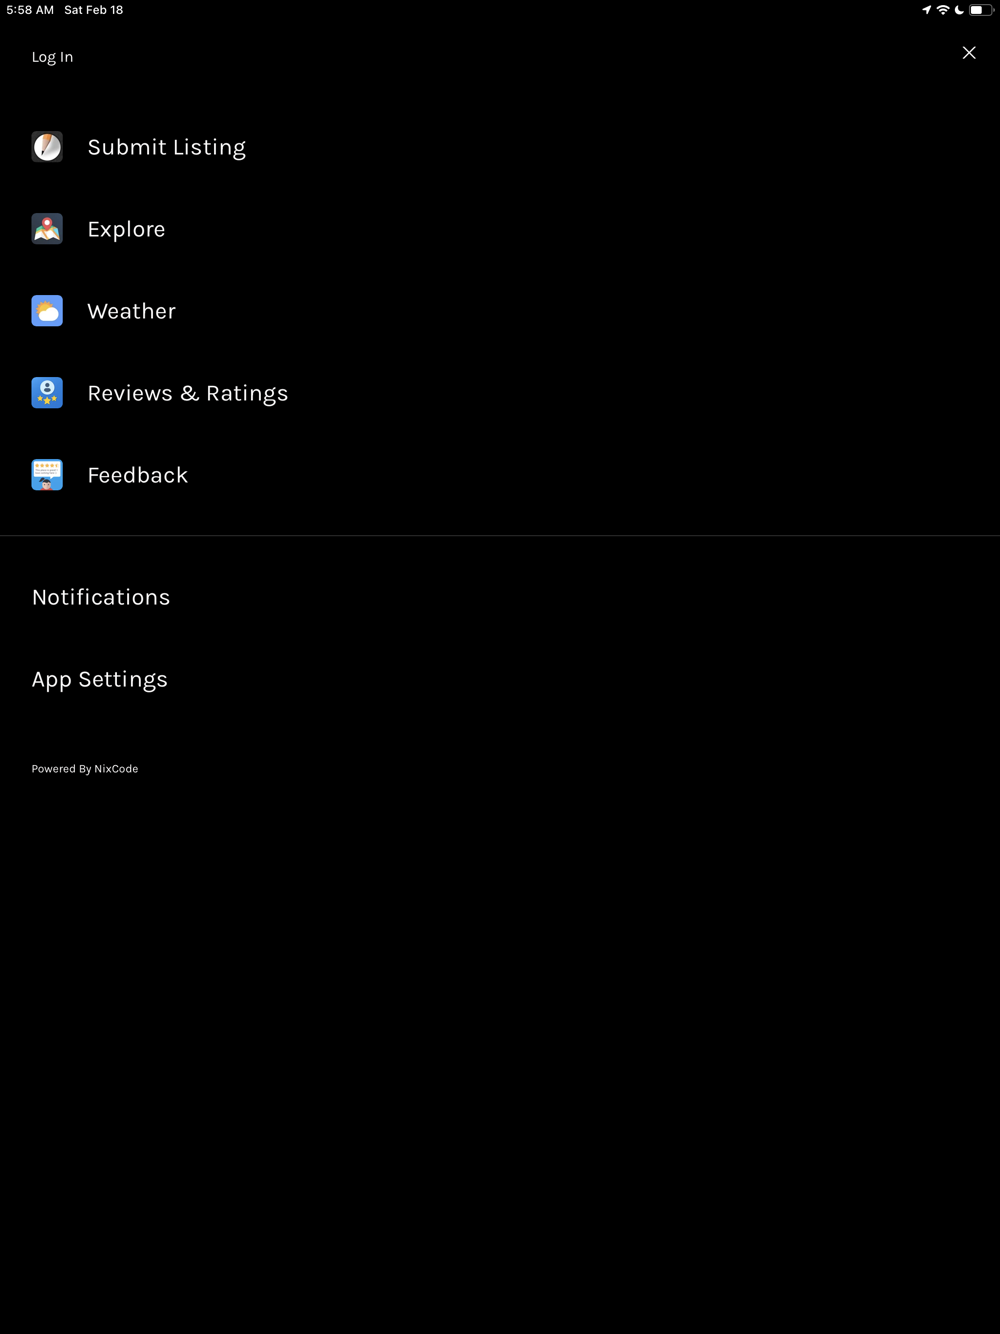Open App Settings
The image size is (1000, 1334).
pos(99,679)
